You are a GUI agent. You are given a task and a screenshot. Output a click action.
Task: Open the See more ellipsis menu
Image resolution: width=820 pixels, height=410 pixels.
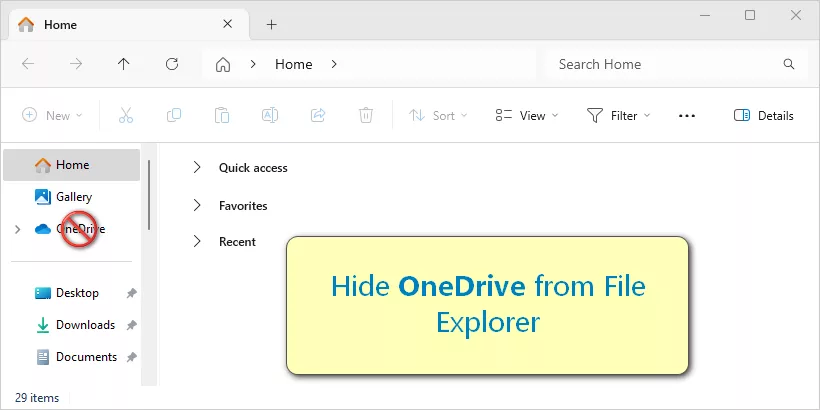click(x=687, y=116)
